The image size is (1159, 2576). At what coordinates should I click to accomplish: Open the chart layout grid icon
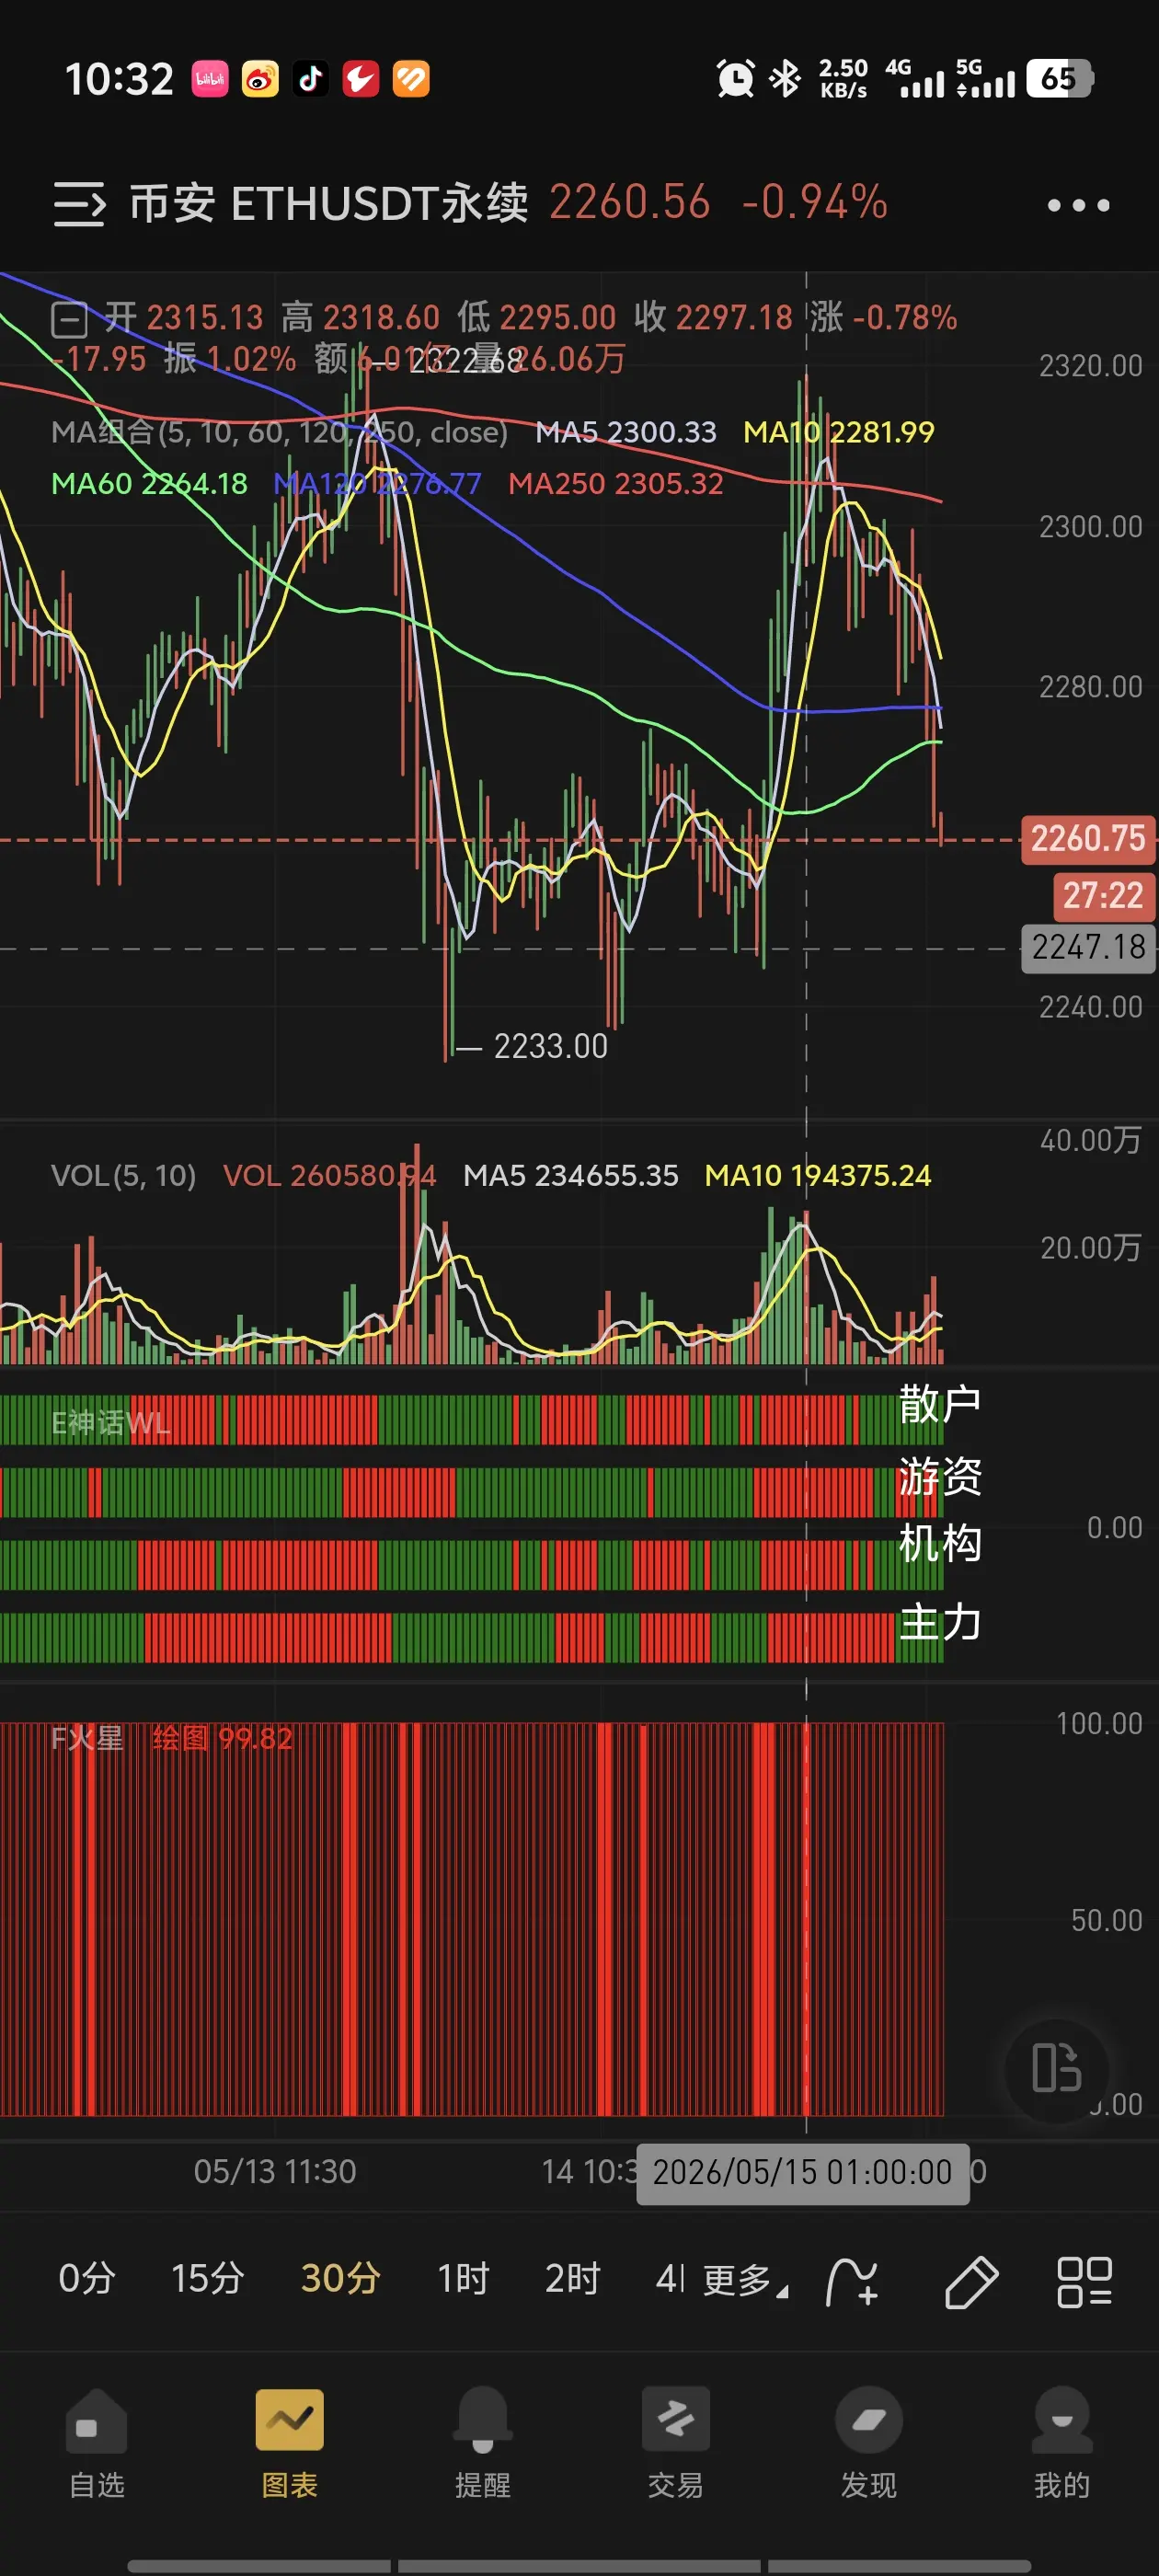[1084, 2282]
